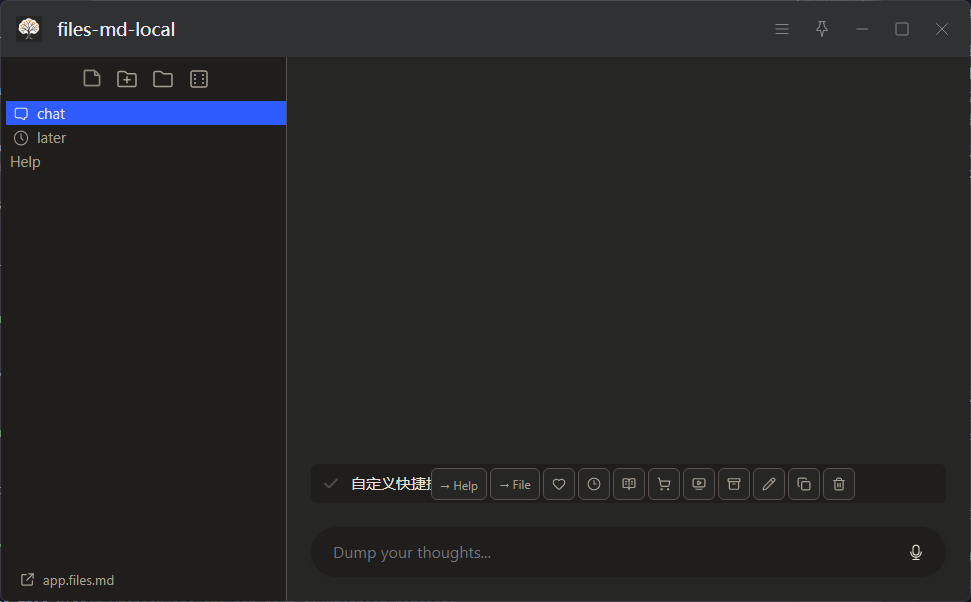
Task: Click the new folder plus icon
Action: (x=127, y=79)
